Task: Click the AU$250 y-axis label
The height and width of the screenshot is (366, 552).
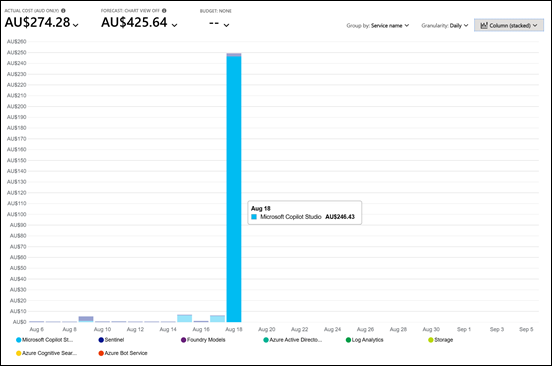Action: (x=17, y=52)
